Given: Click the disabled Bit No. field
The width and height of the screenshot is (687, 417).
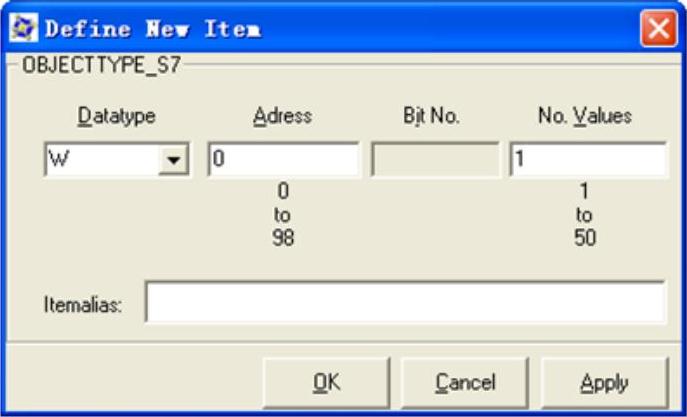Looking at the screenshot, I should pos(435,159).
